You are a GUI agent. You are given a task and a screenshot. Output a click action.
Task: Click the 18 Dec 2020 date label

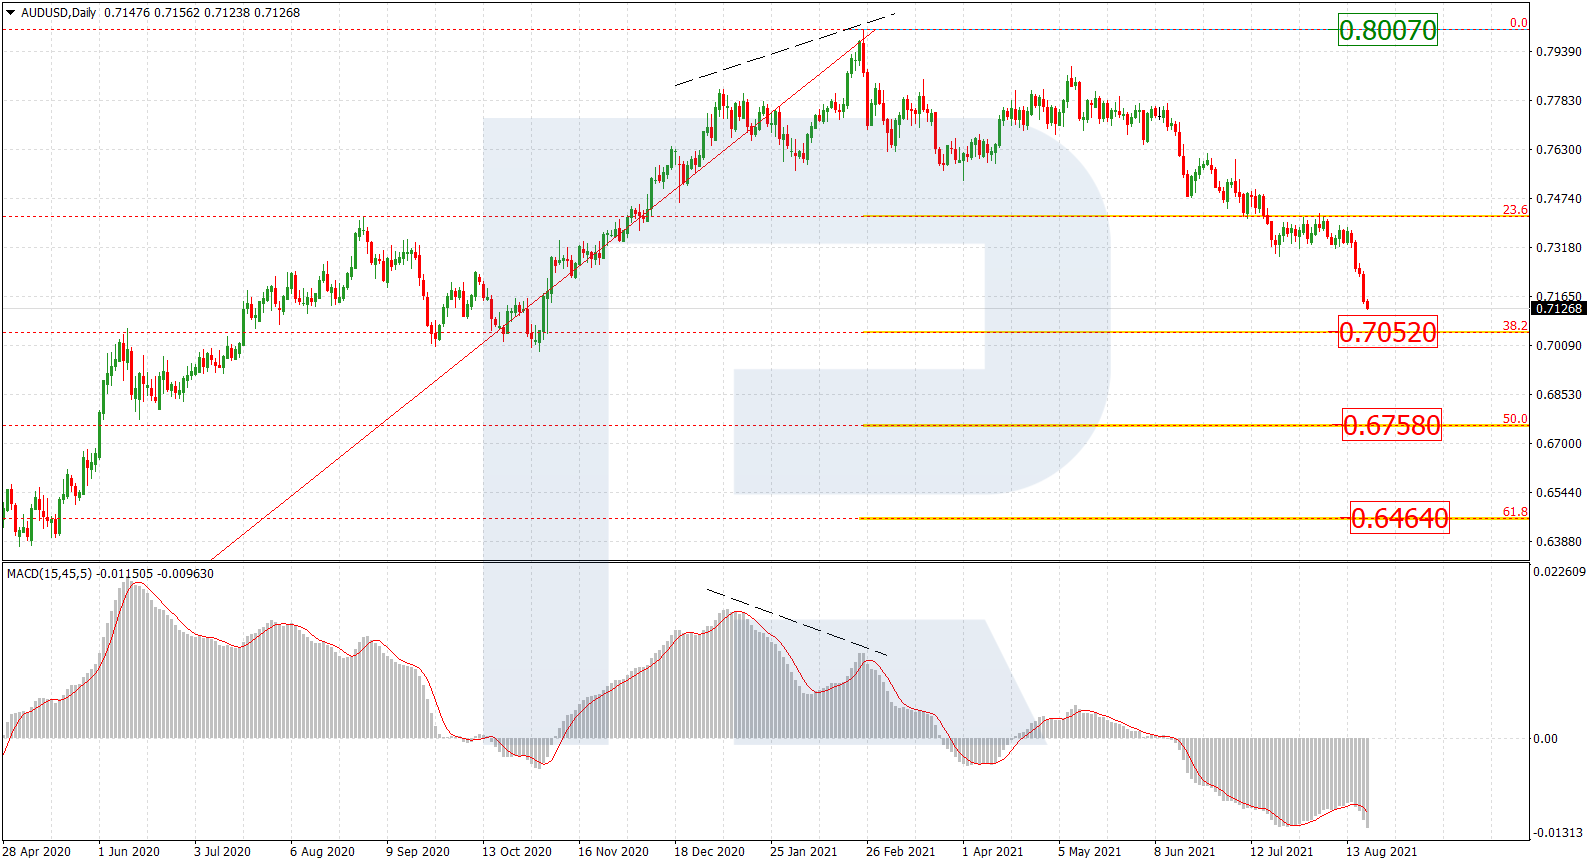(709, 852)
